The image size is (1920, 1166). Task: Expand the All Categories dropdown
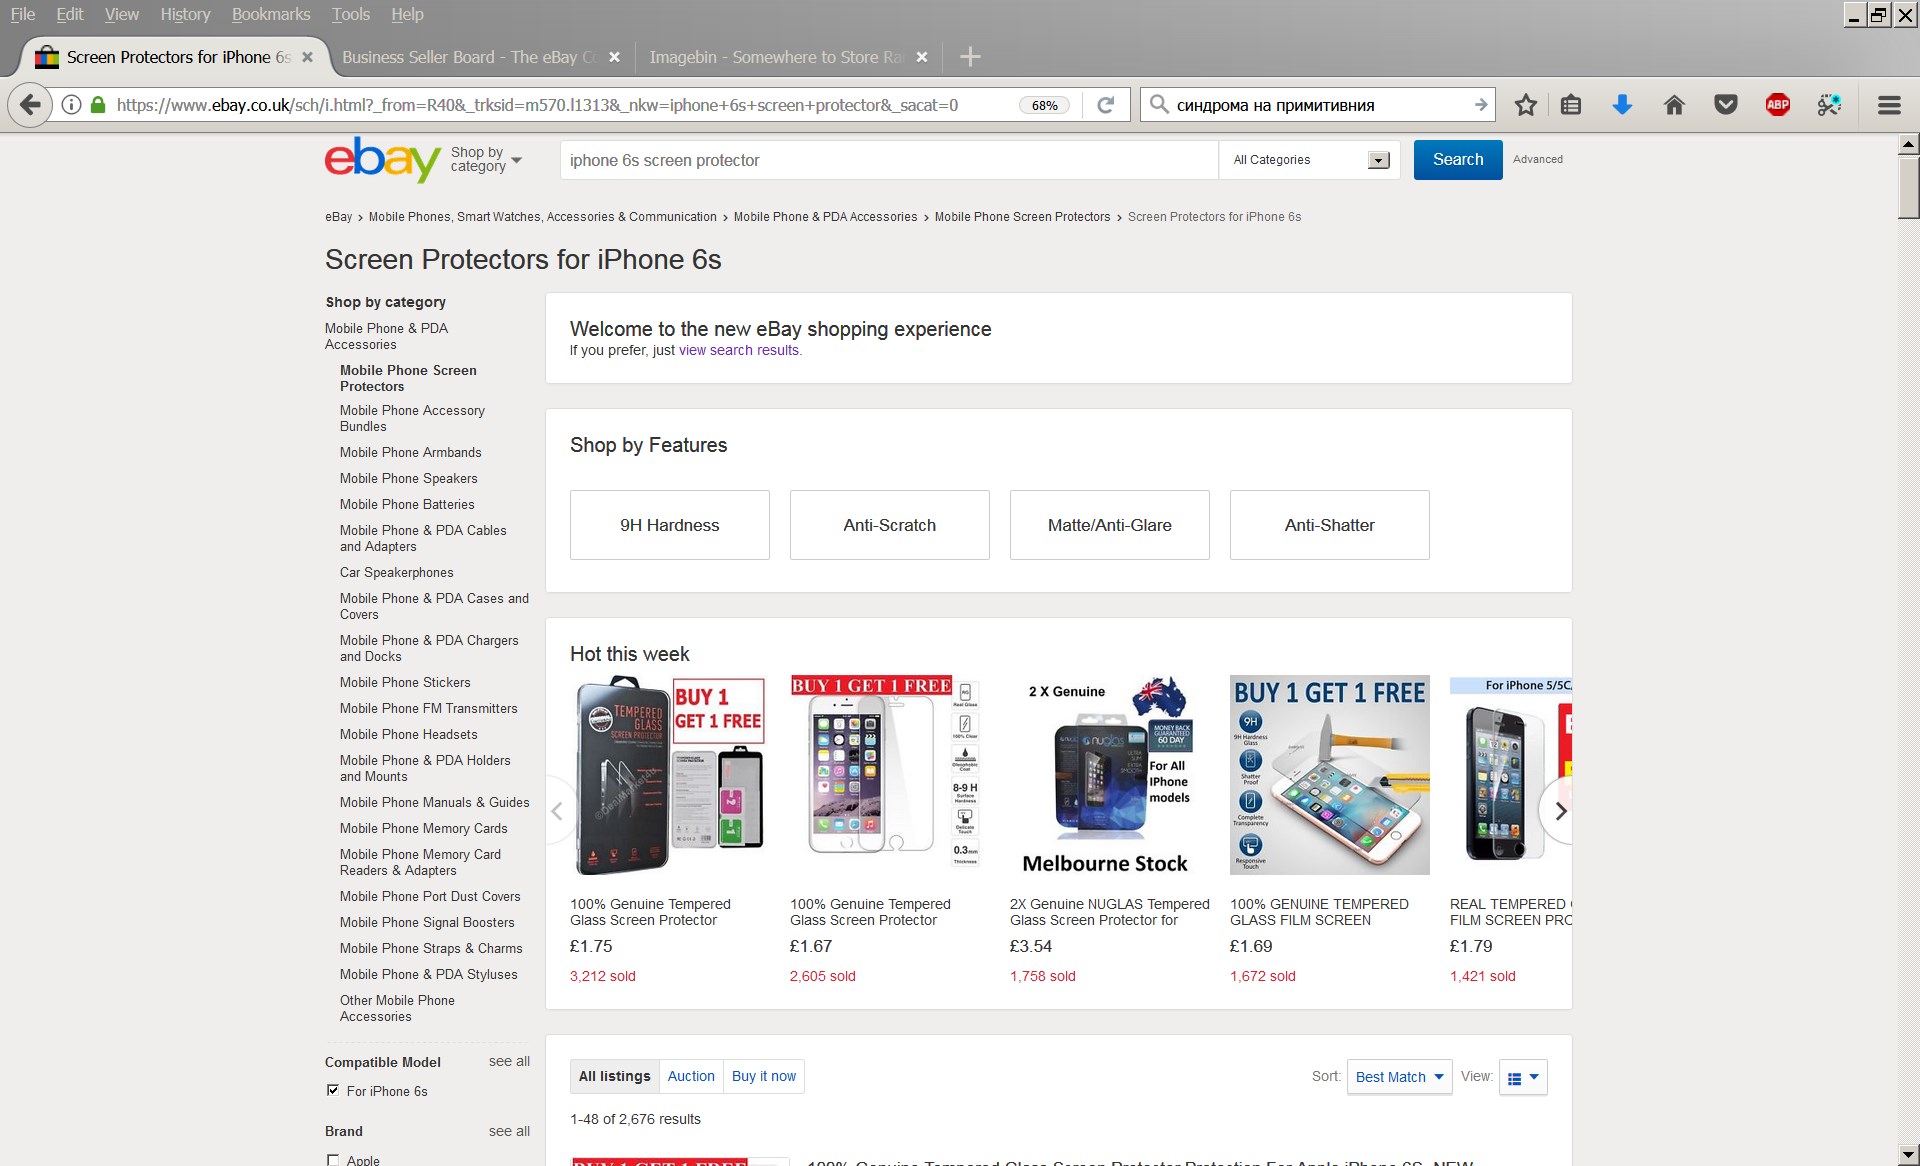click(x=1309, y=160)
